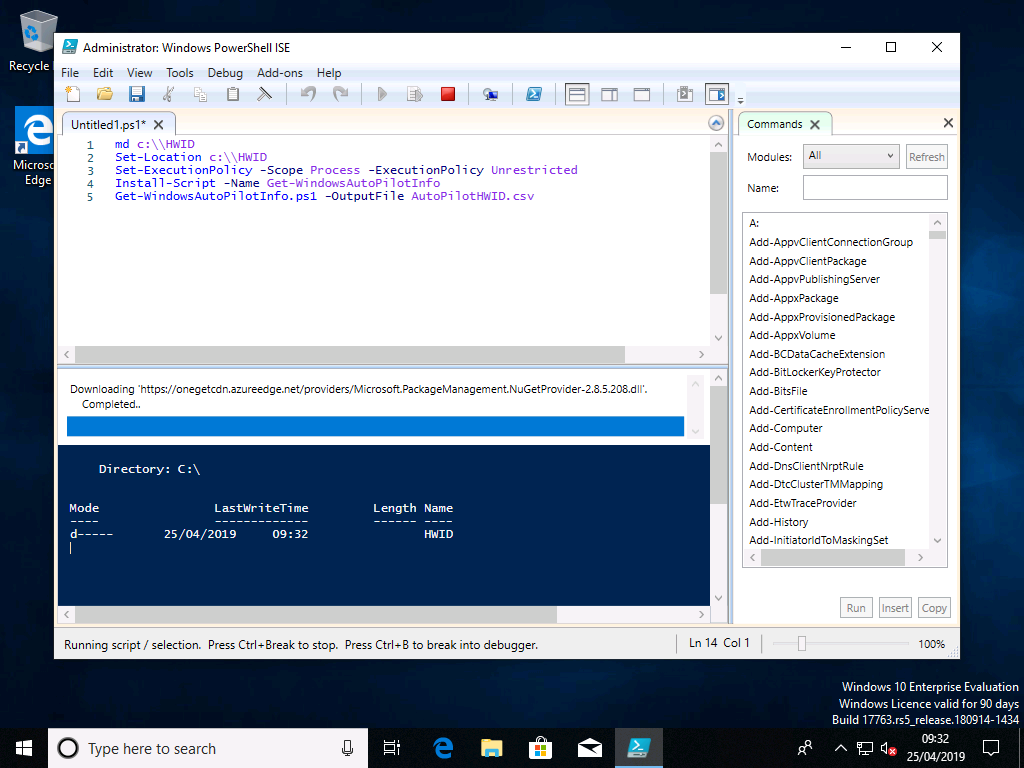Viewport: 1024px width, 768px height.
Task: Select the Commands tab
Action: 775,124
